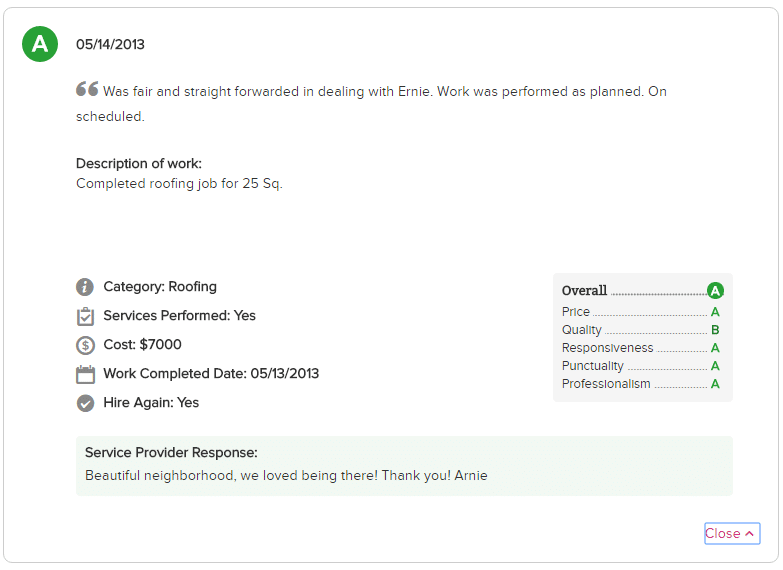Viewport: 783px width, 570px height.
Task: Select the Quality B grade
Action: (x=715, y=330)
